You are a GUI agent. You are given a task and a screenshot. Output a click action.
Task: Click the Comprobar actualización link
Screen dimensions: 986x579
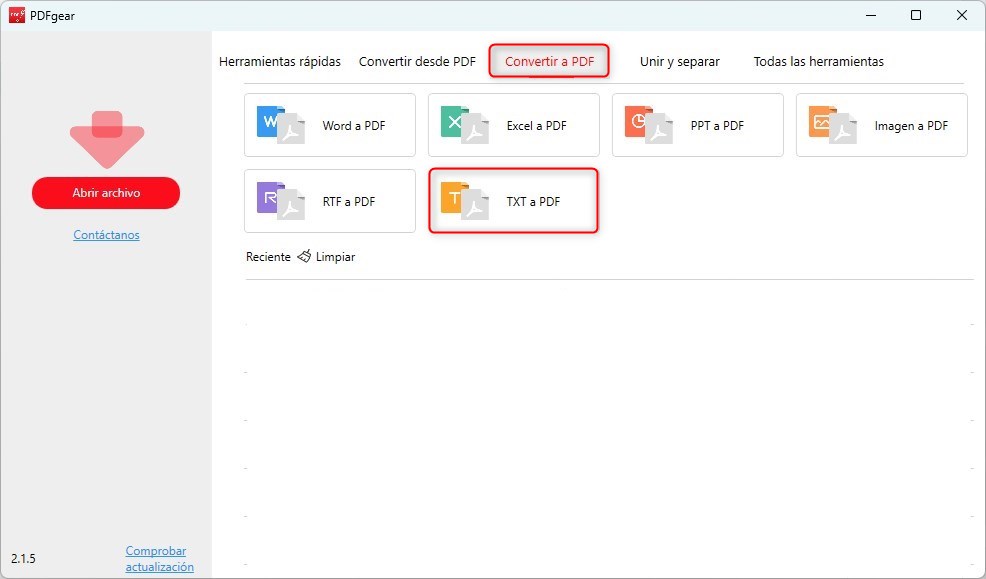pos(156,558)
